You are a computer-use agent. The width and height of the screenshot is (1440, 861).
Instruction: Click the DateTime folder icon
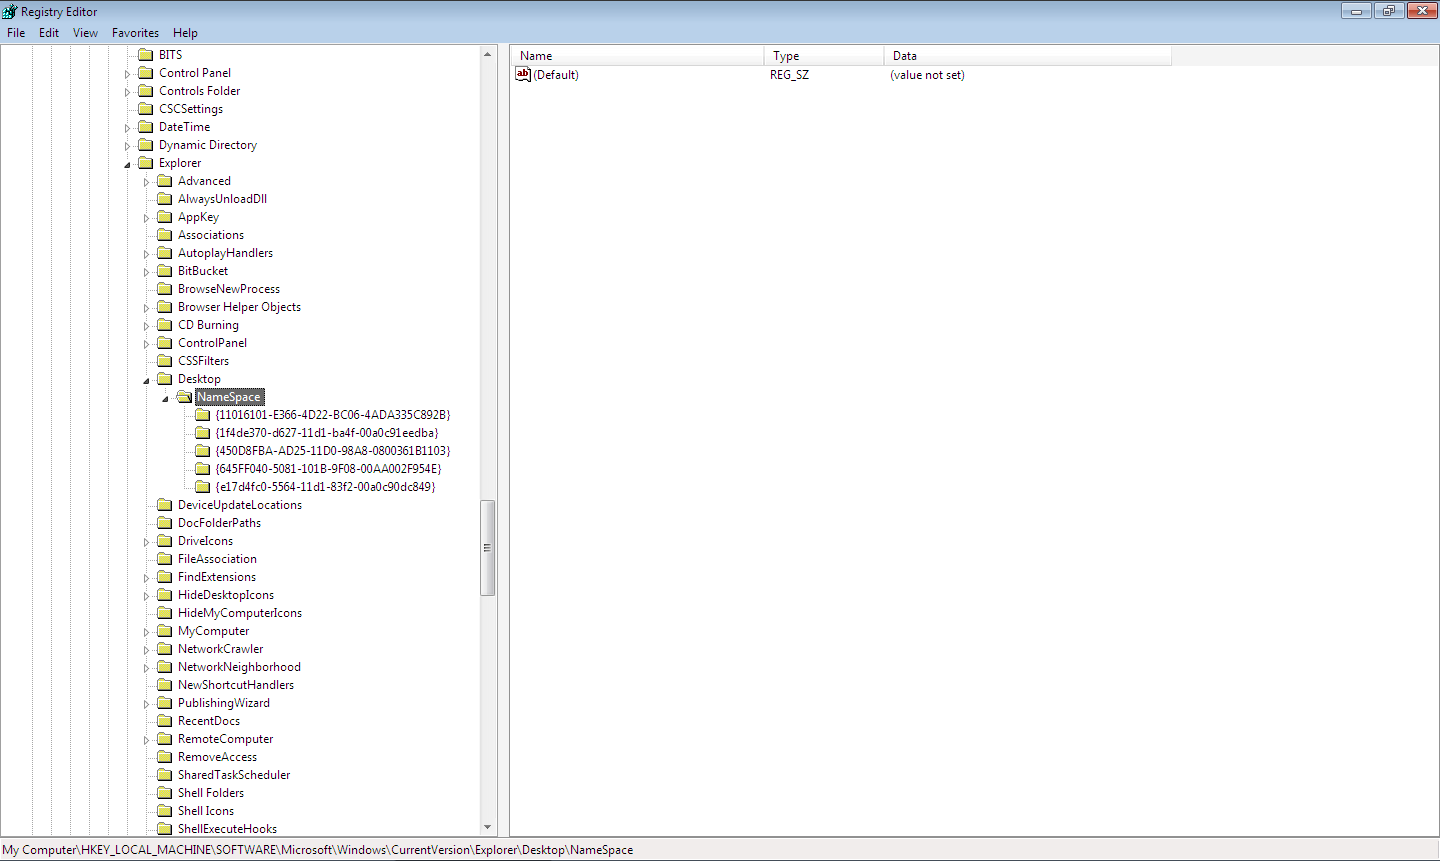[x=145, y=127]
